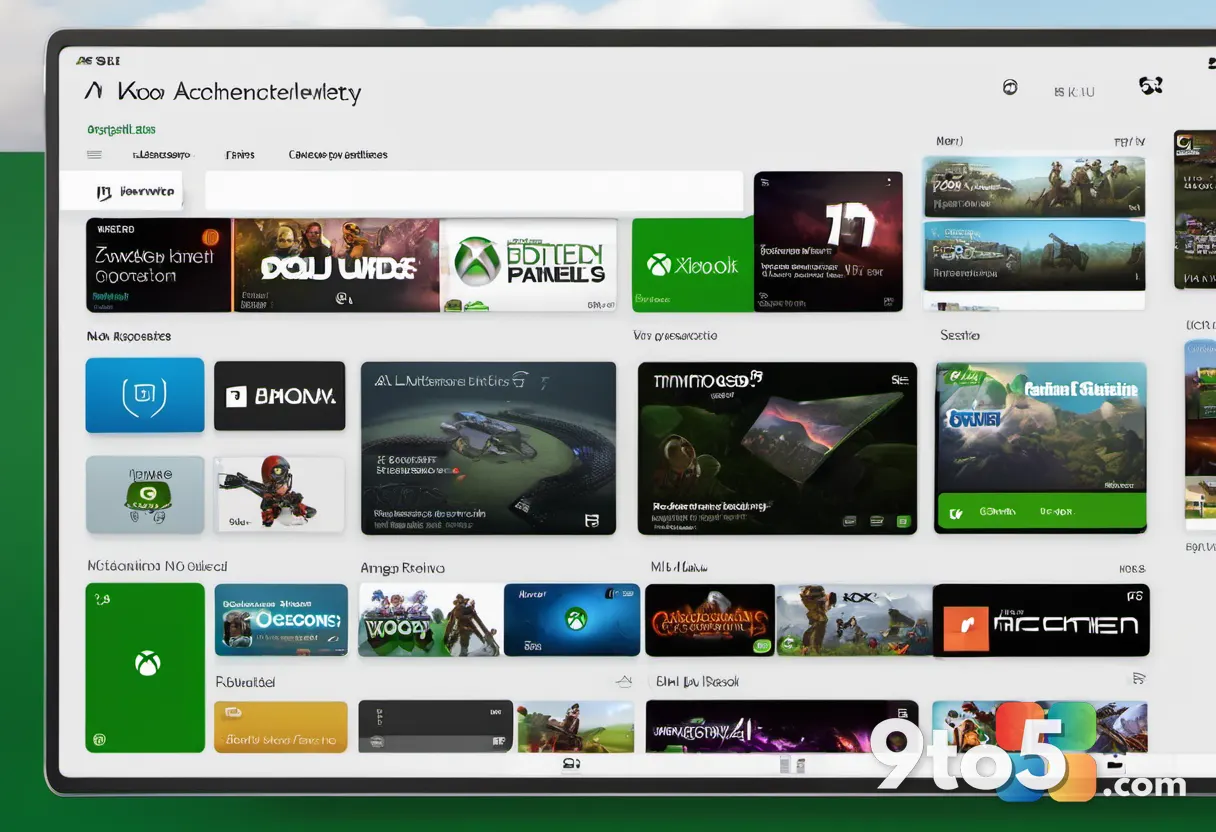1216x832 pixels.
Task: Open the black 'BHONV.' tile
Action: 279,396
